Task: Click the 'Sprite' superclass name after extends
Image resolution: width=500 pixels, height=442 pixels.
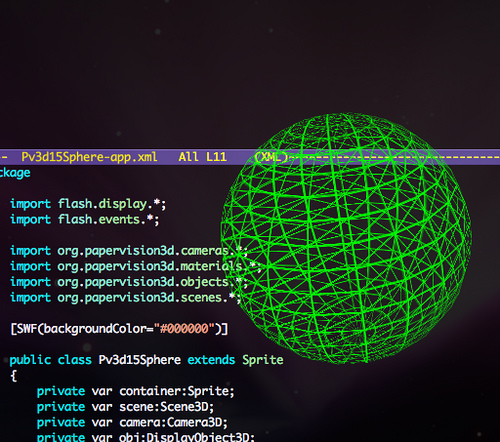Action: point(263,360)
